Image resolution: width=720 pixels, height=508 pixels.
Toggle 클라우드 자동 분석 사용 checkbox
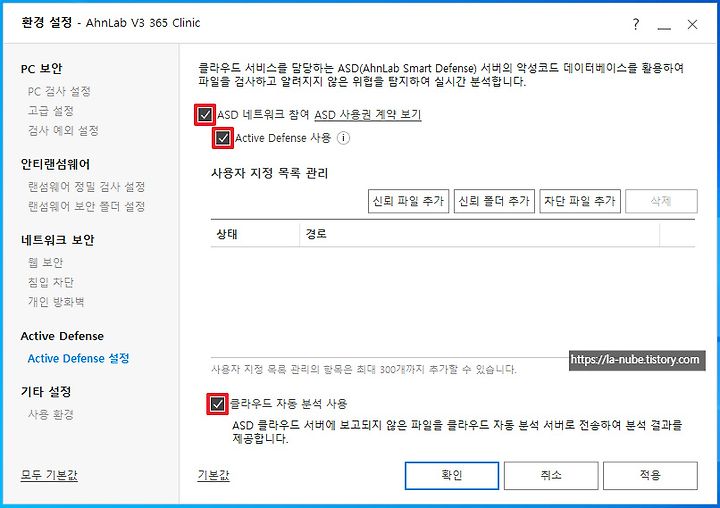(217, 404)
